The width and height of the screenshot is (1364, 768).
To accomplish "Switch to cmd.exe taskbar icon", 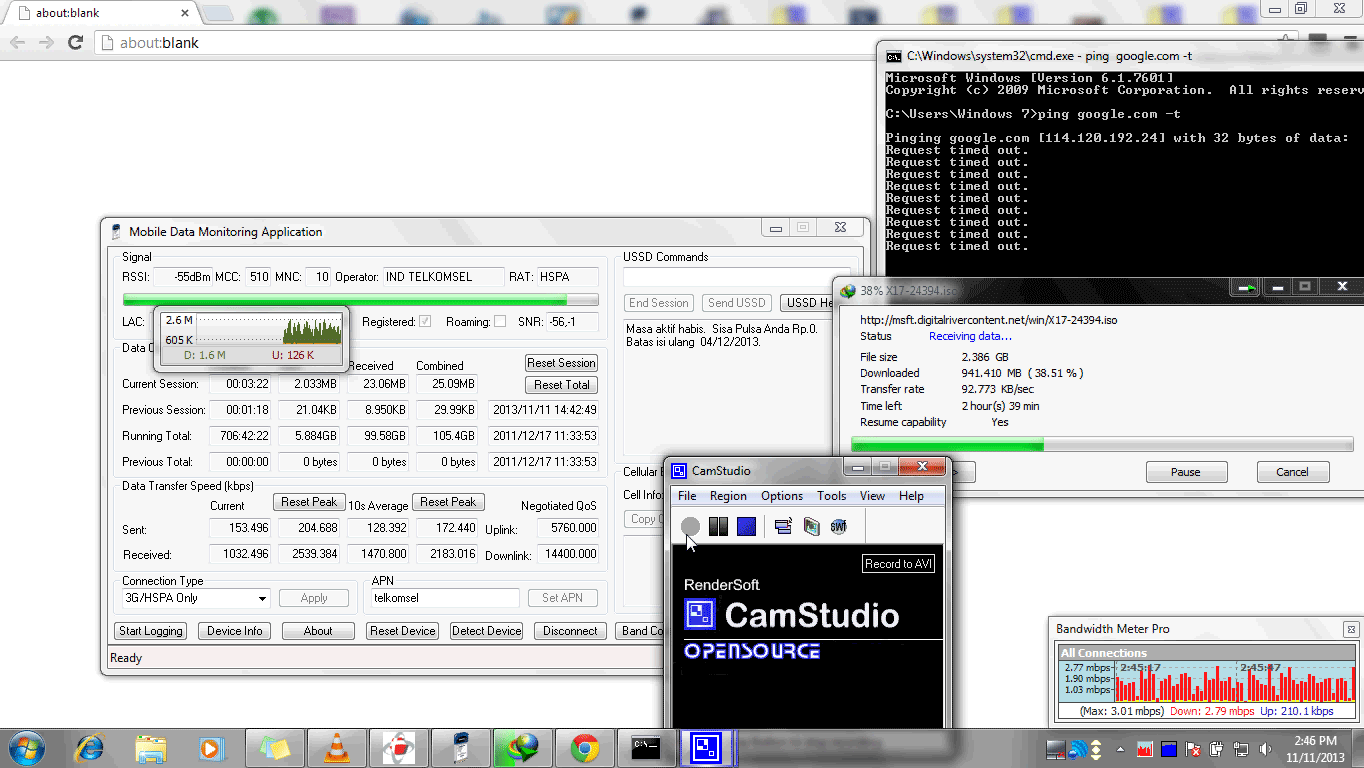I will [647, 747].
